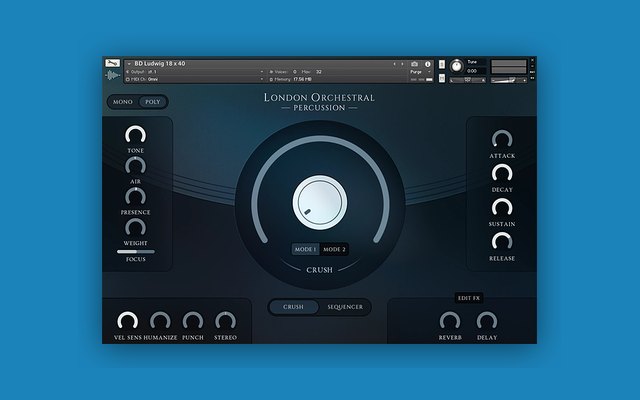
Task: Click the Attack knob
Action: tap(502, 140)
